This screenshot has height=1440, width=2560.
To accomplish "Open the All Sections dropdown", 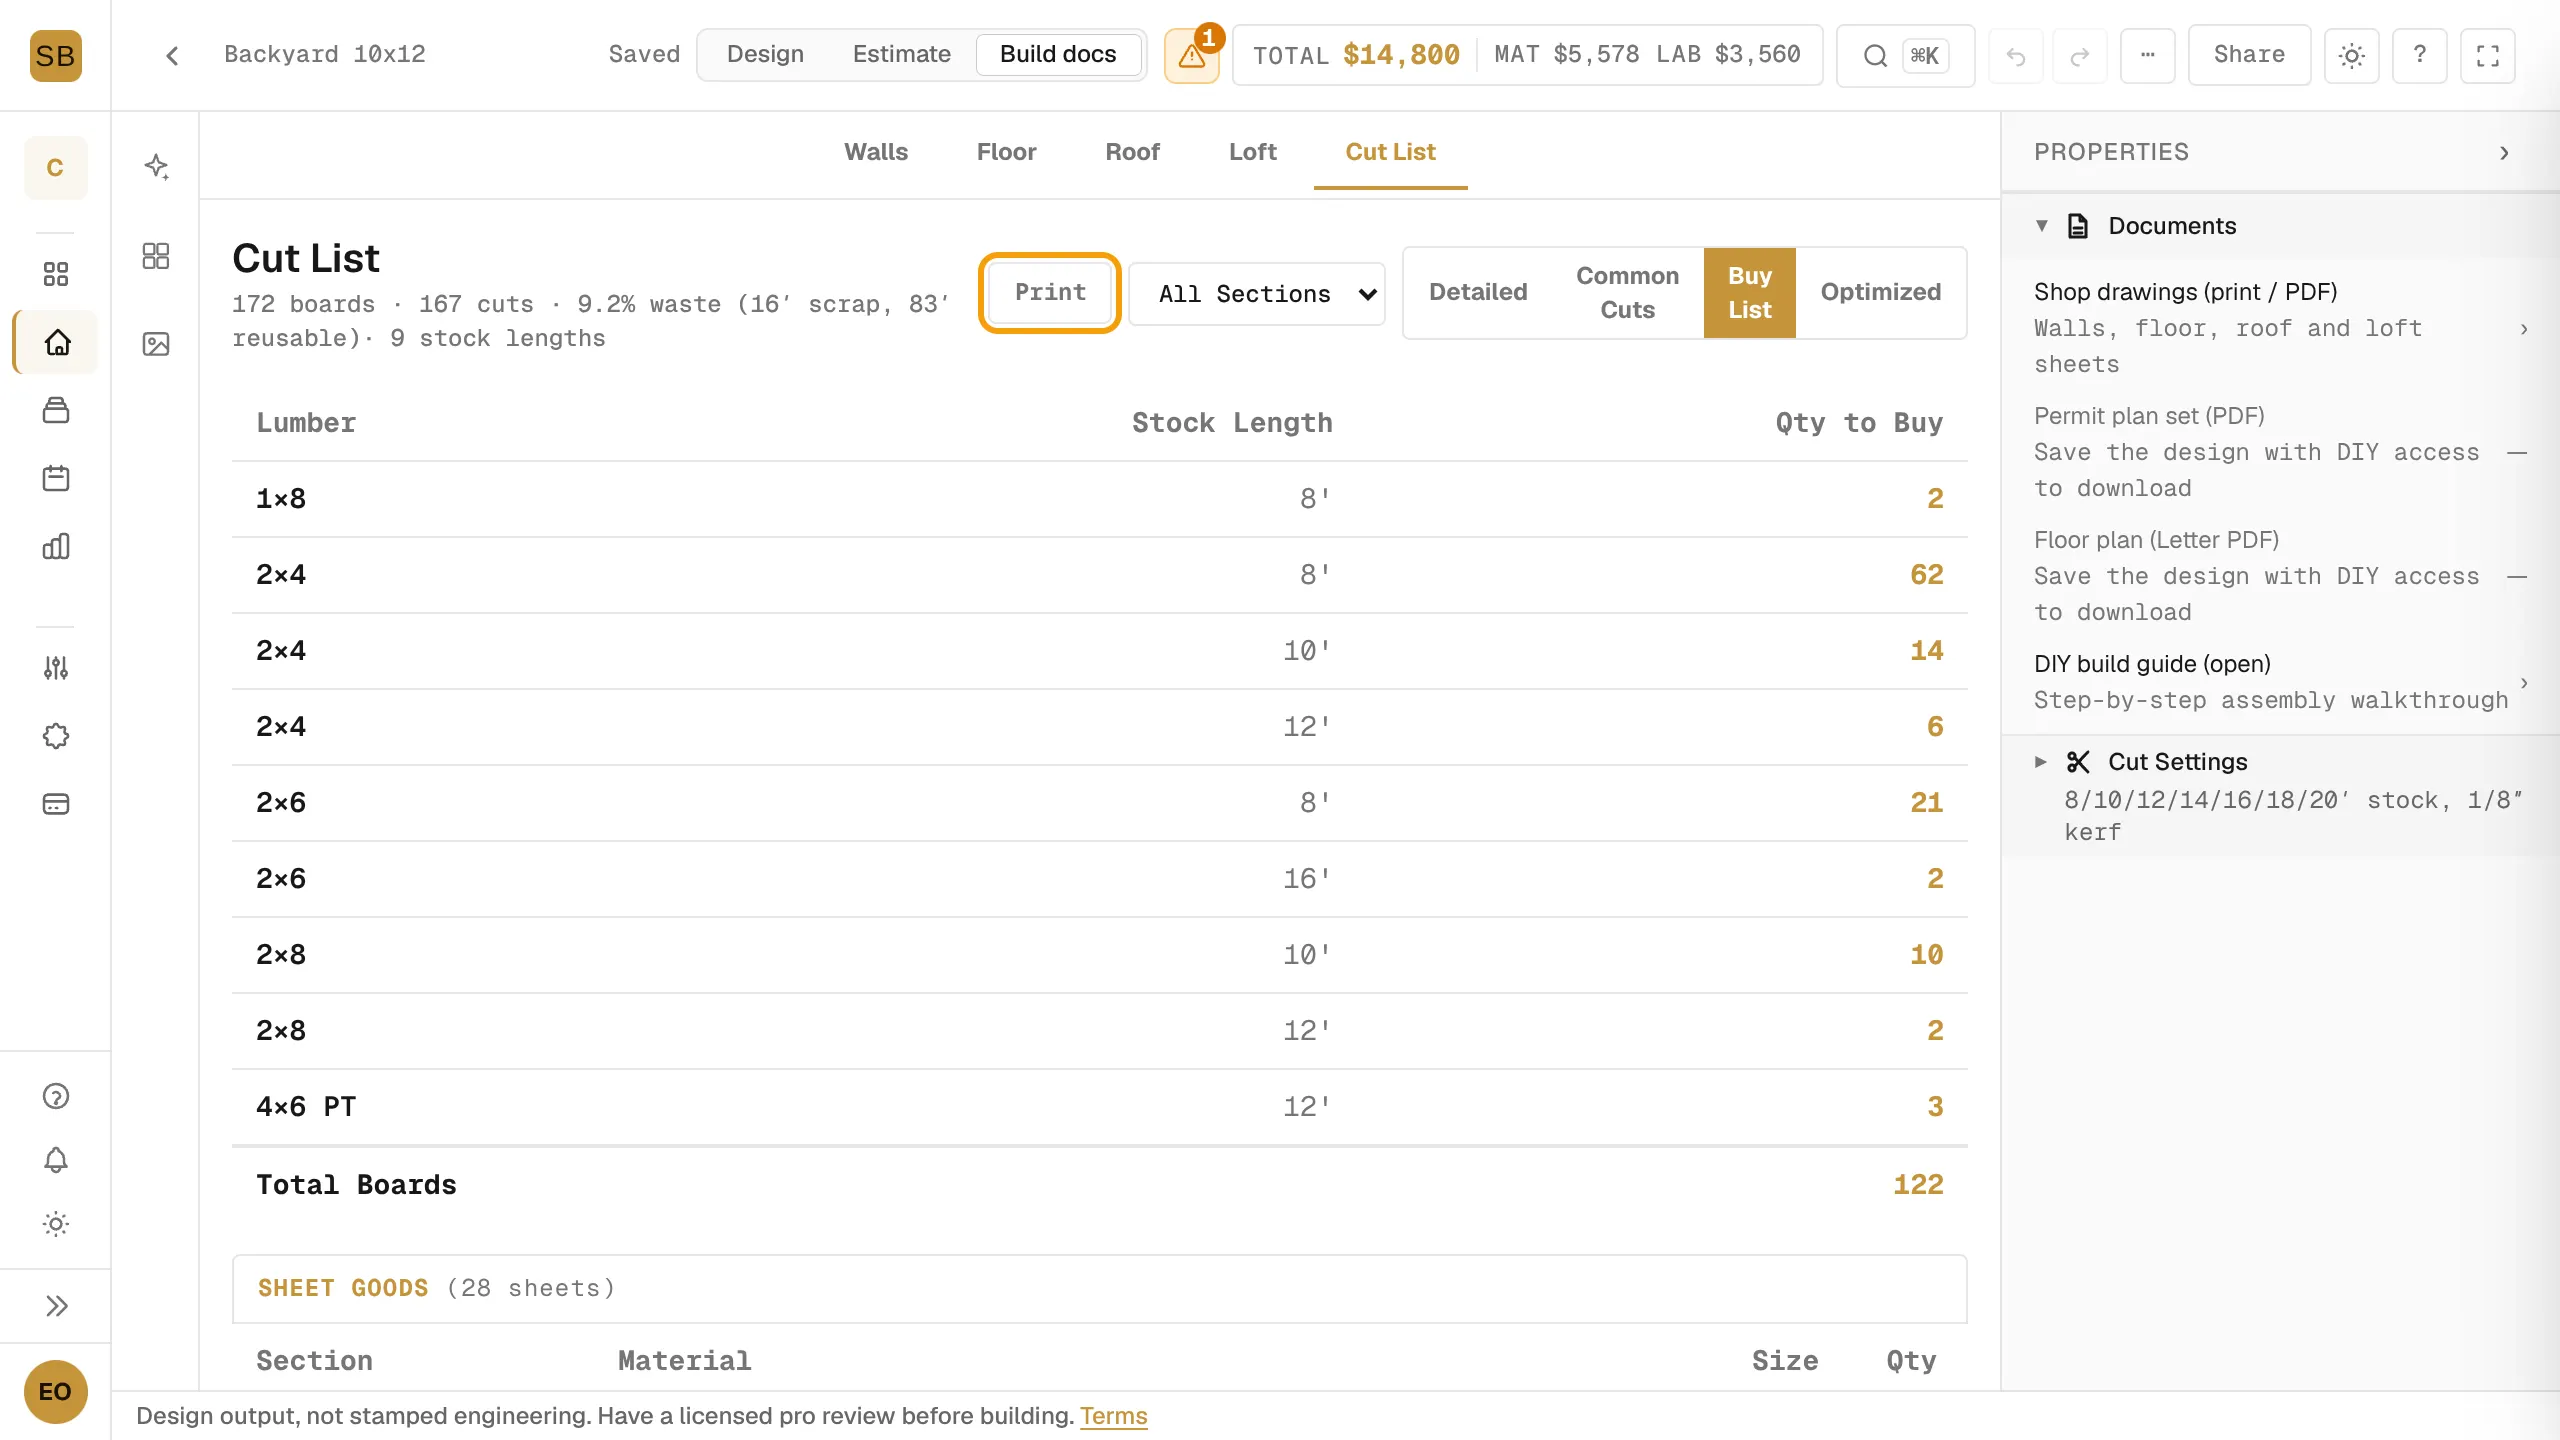I will (x=1257, y=294).
